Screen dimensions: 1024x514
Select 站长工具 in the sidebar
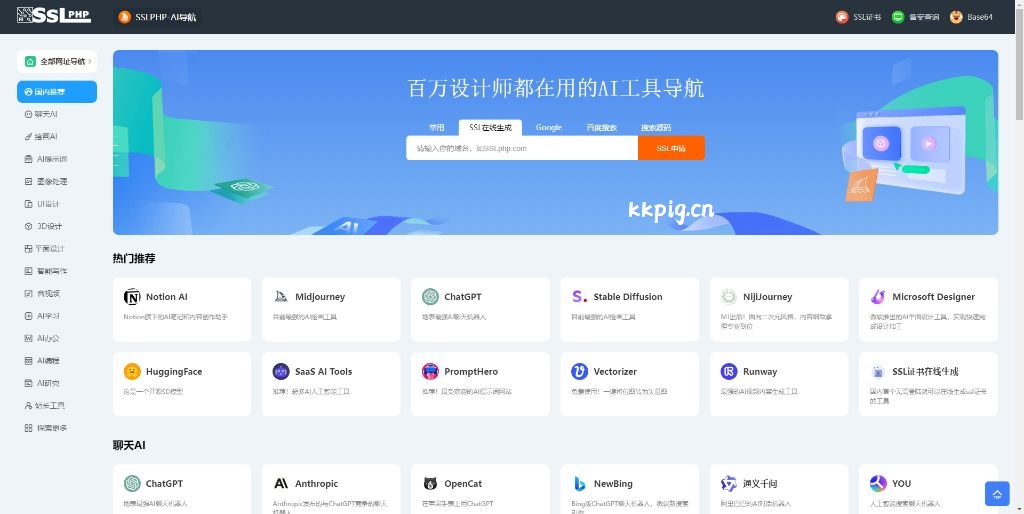tap(44, 406)
